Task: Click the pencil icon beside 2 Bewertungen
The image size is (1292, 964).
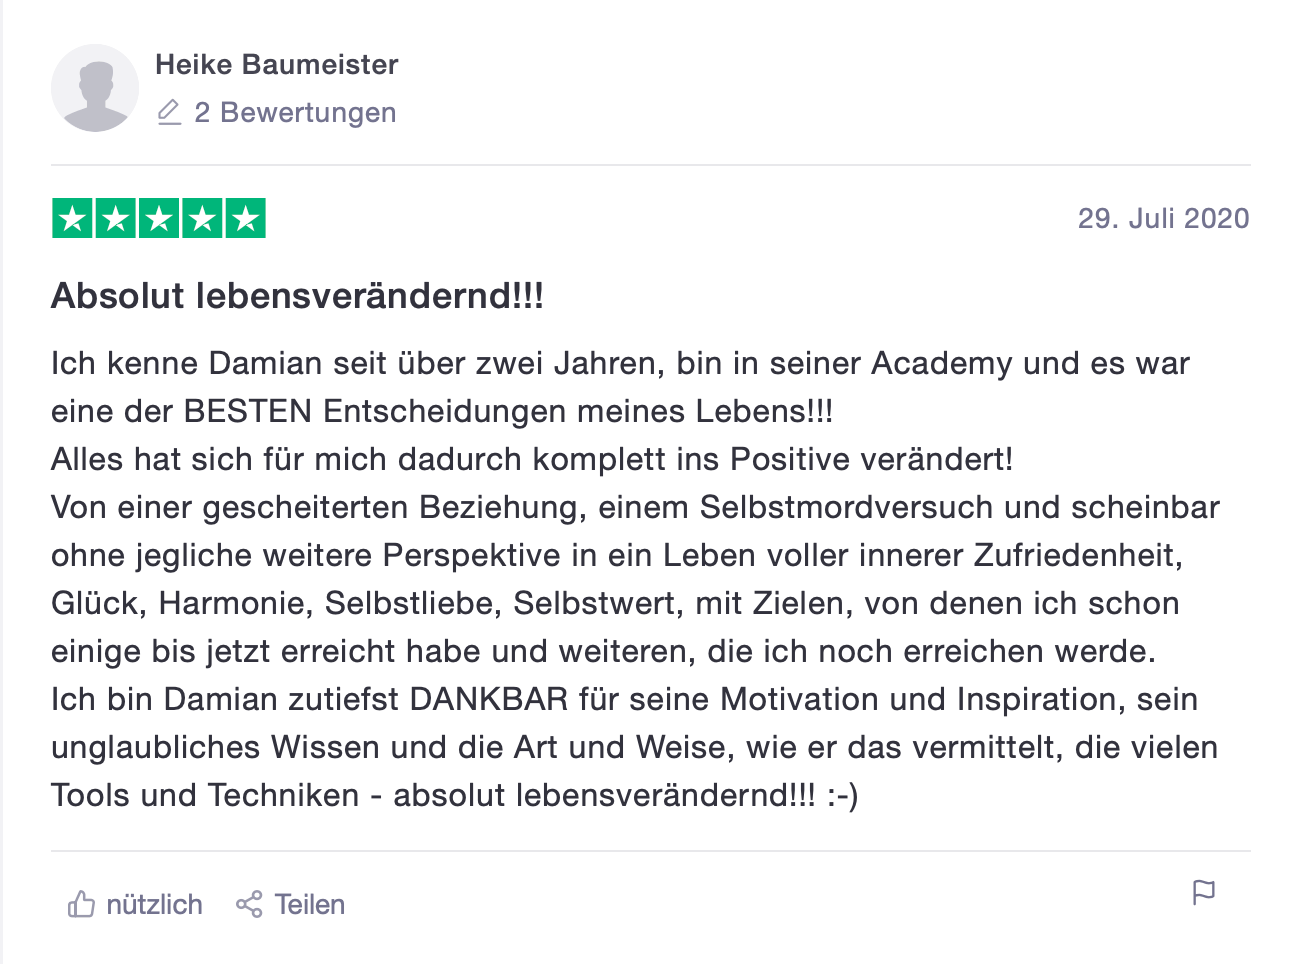Action: point(169,112)
